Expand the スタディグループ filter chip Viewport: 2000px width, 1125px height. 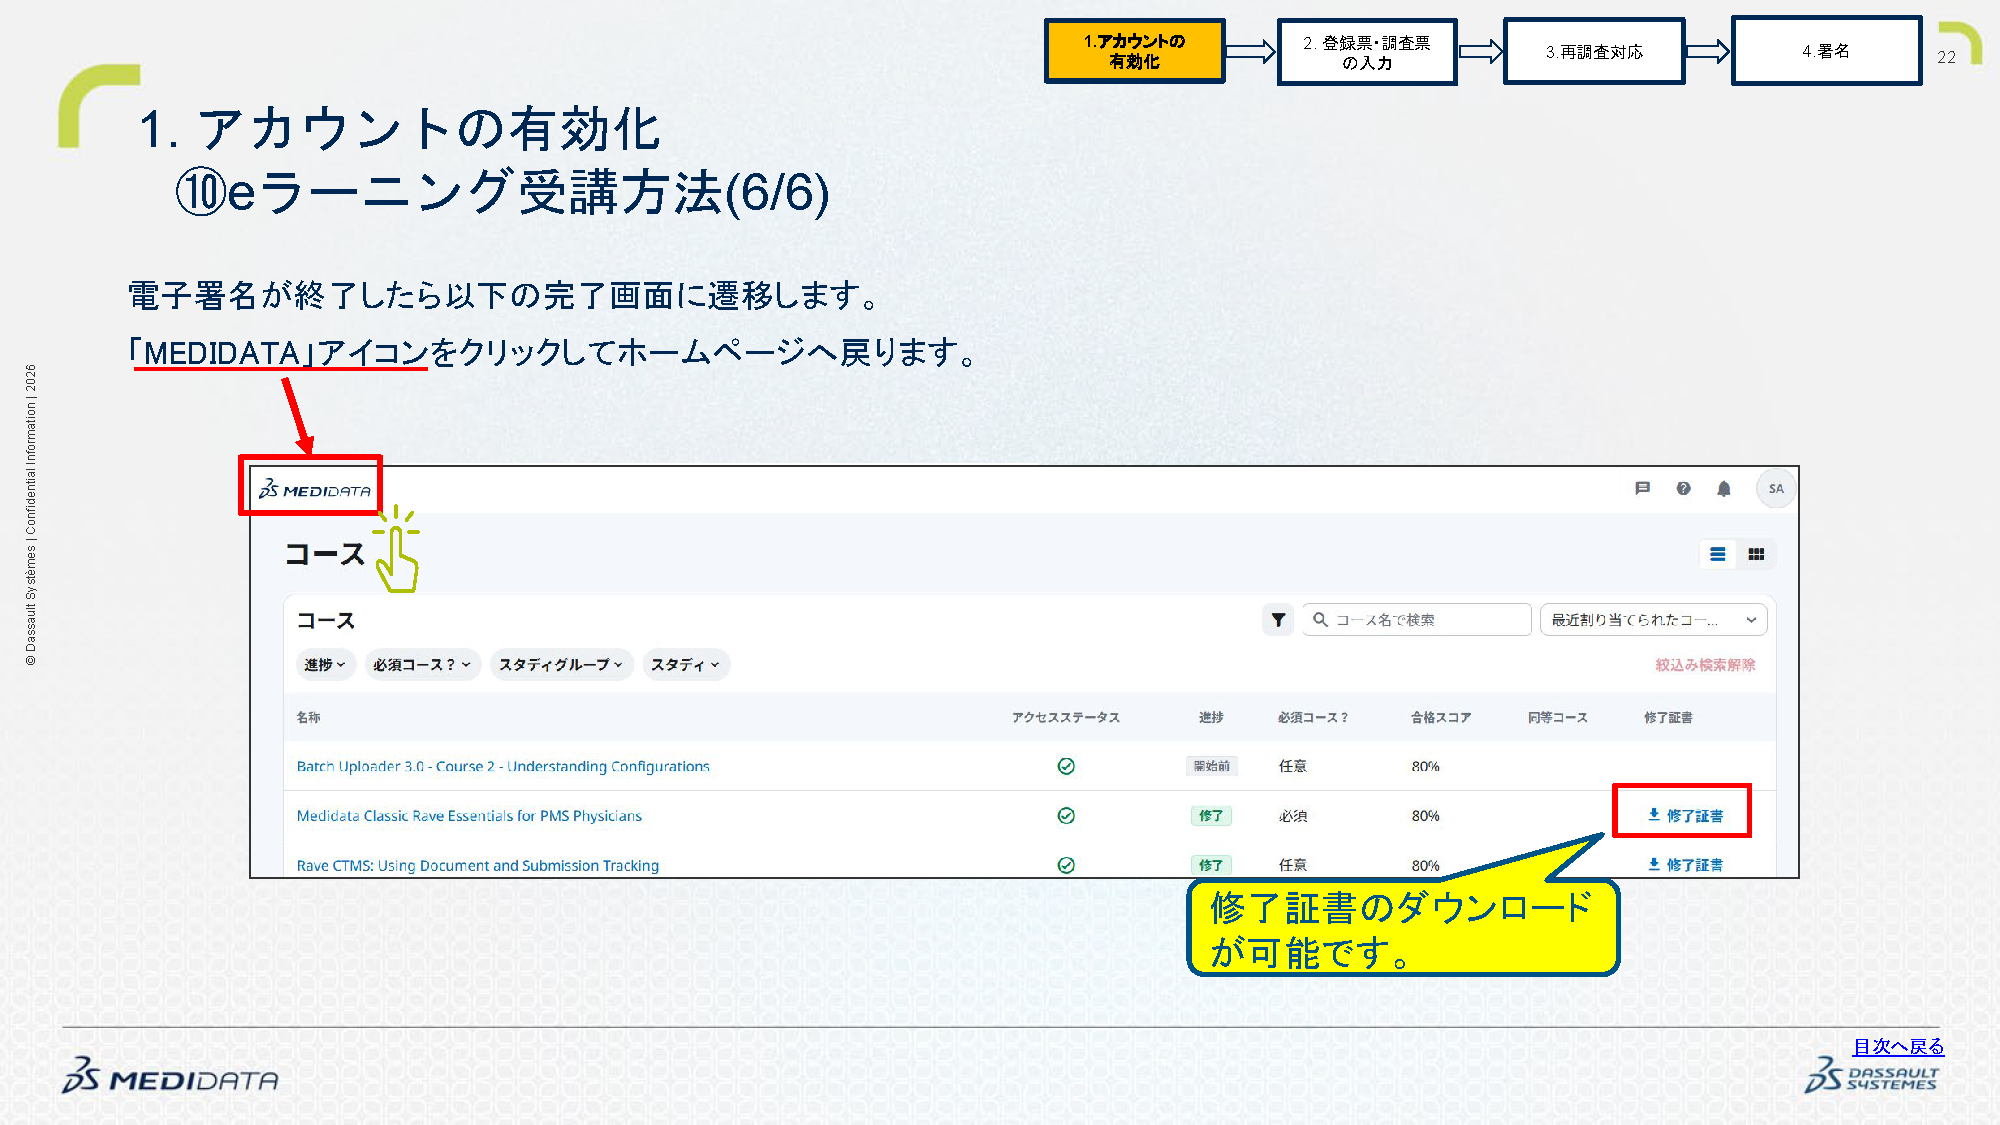(x=561, y=665)
